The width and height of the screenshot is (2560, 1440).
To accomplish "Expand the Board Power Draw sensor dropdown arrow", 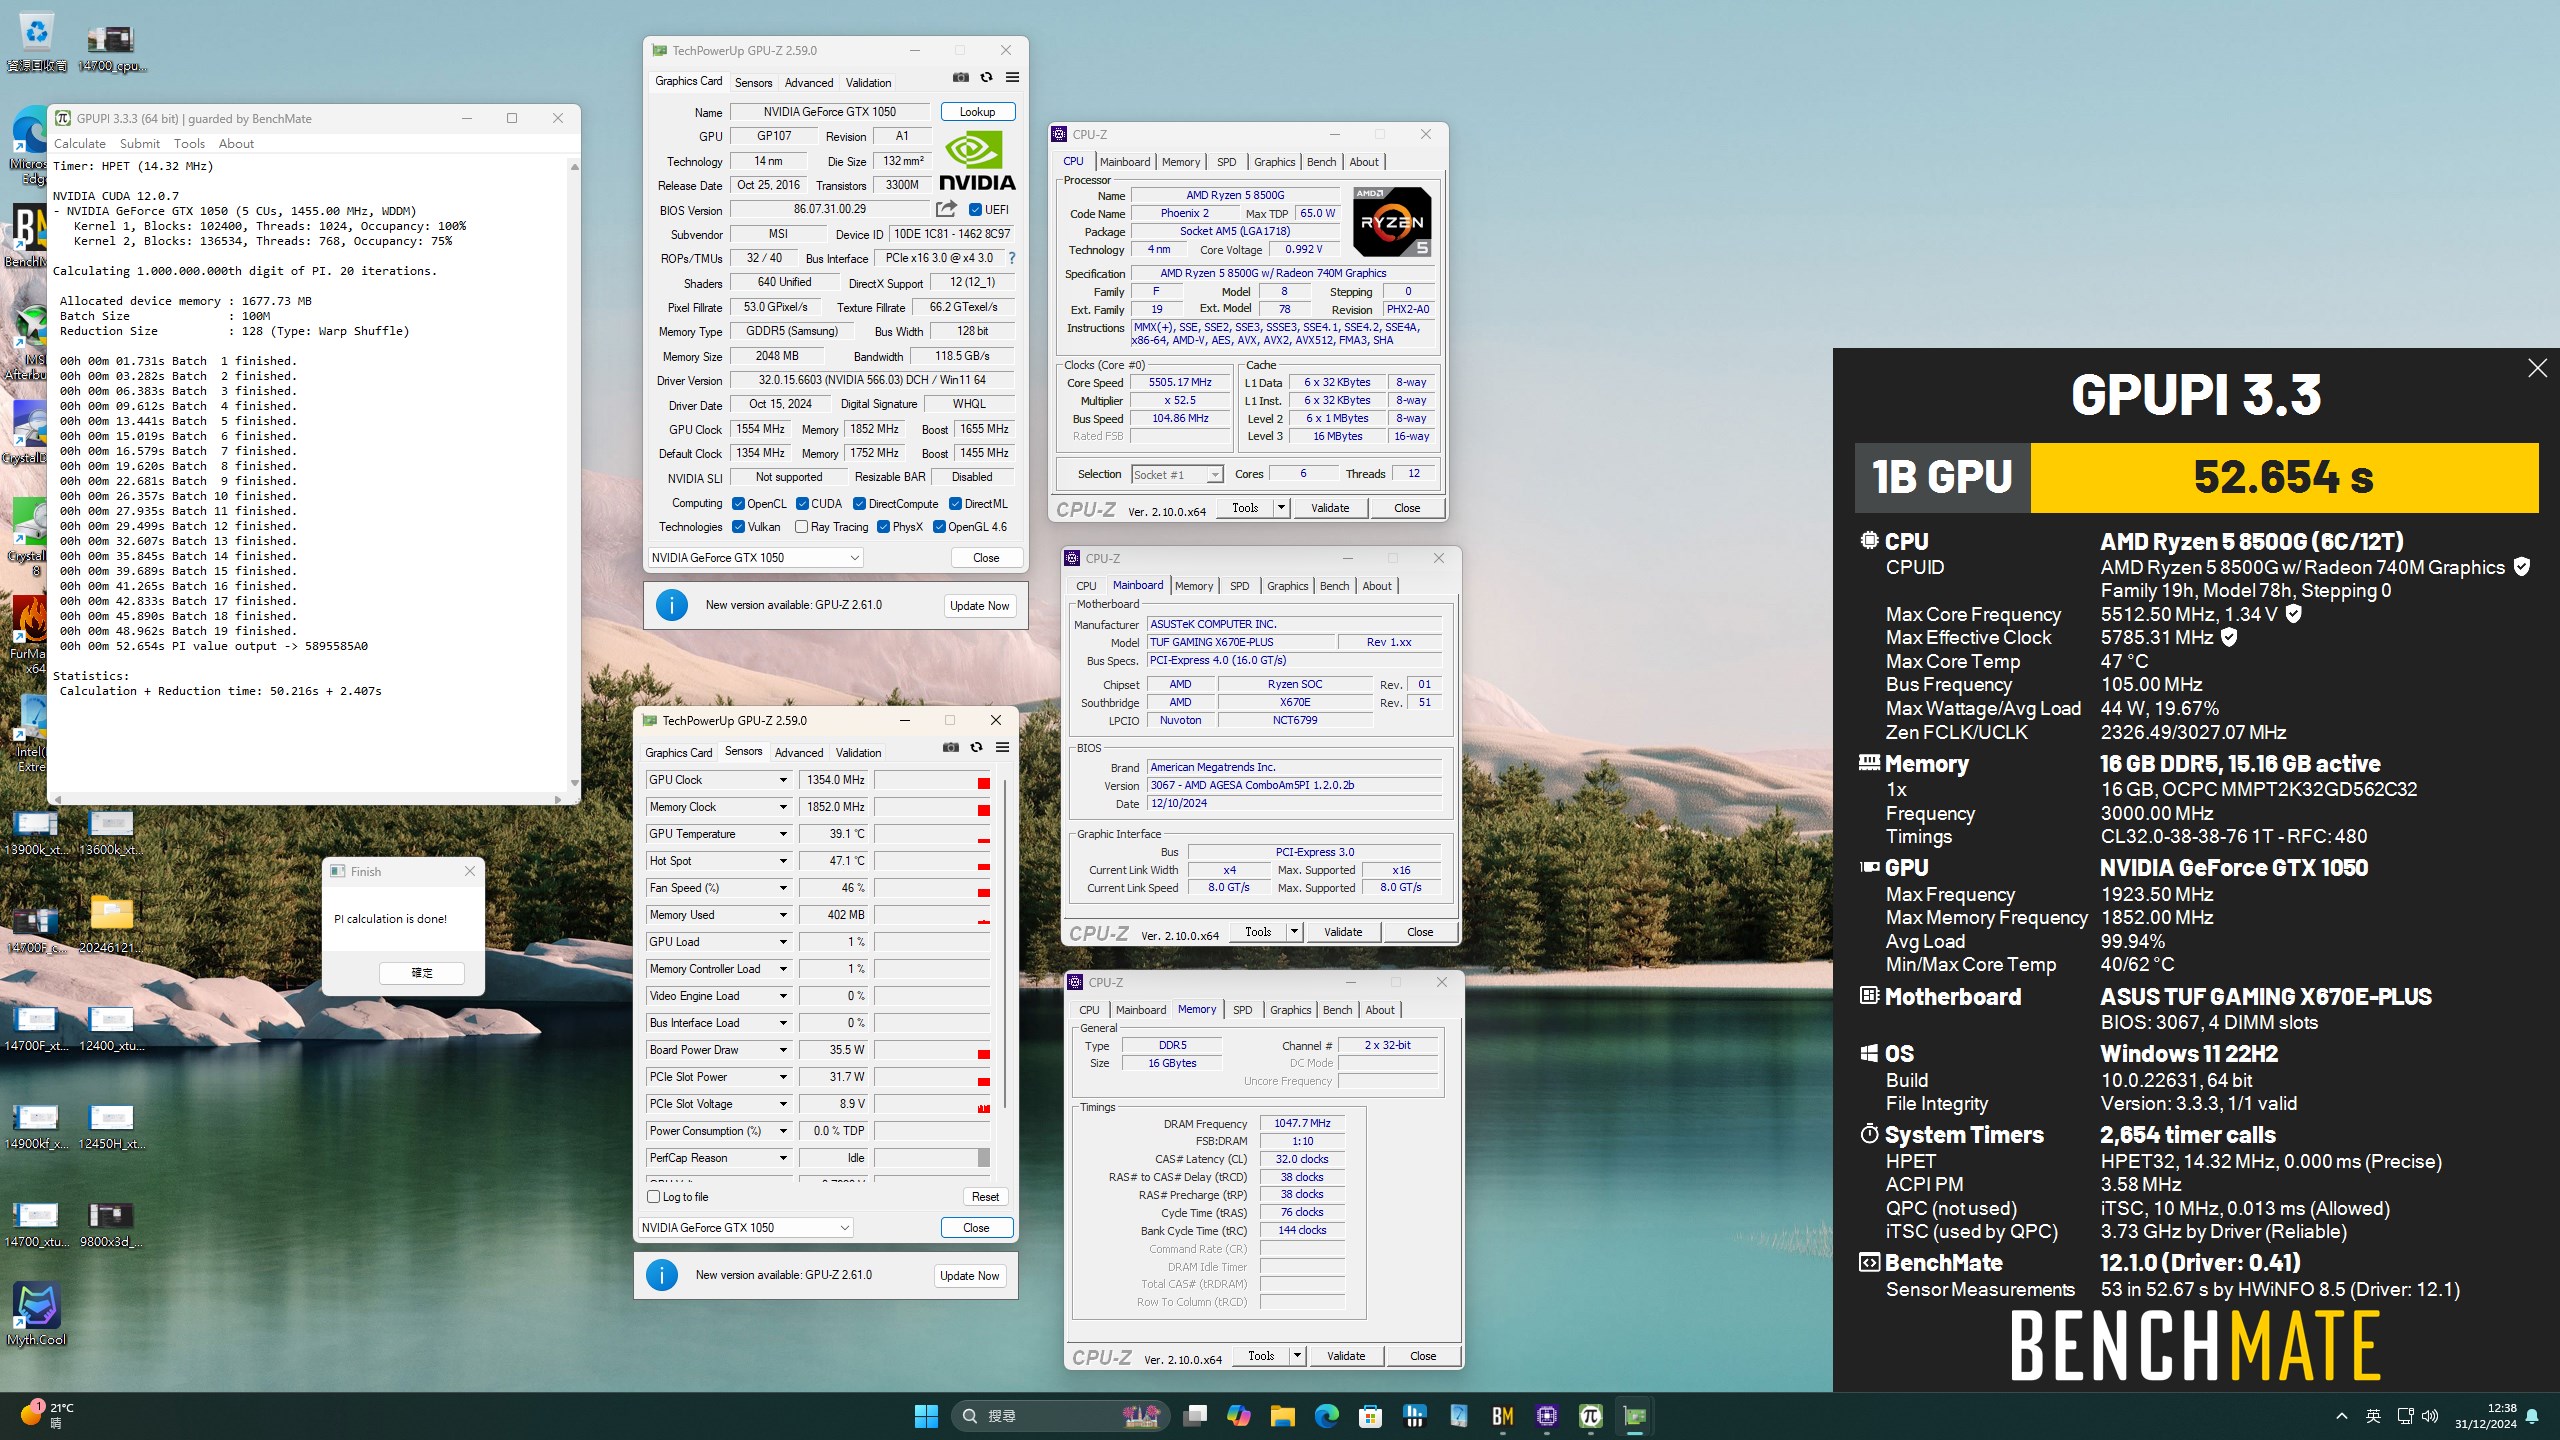I will 783,1050.
